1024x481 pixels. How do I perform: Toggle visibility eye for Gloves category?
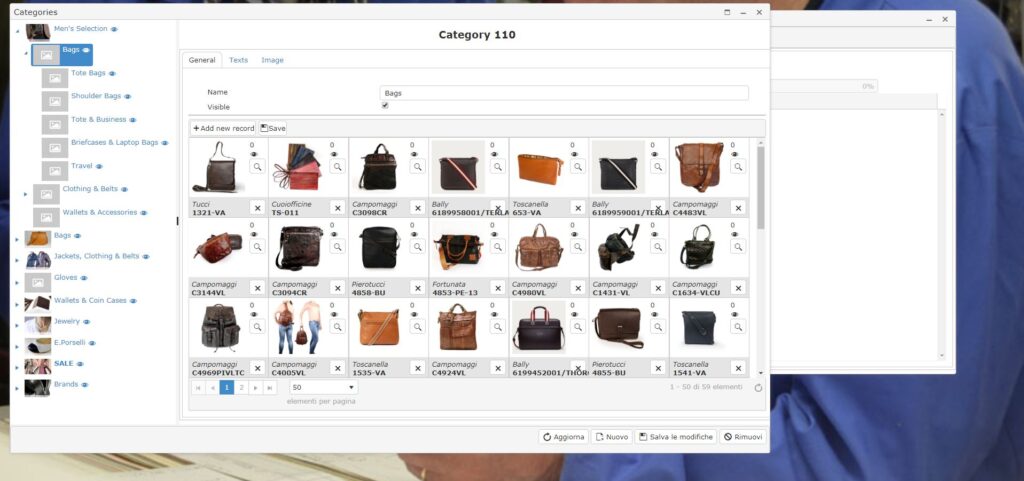pos(84,278)
